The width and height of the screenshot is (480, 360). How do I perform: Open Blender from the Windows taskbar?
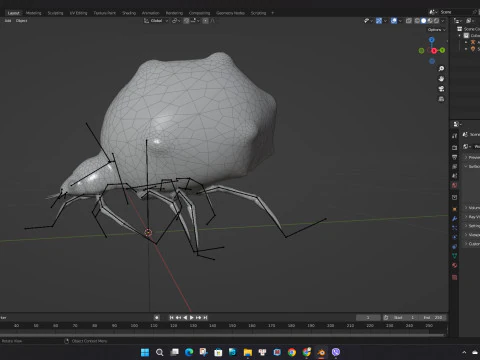pyautogui.click(x=321, y=352)
